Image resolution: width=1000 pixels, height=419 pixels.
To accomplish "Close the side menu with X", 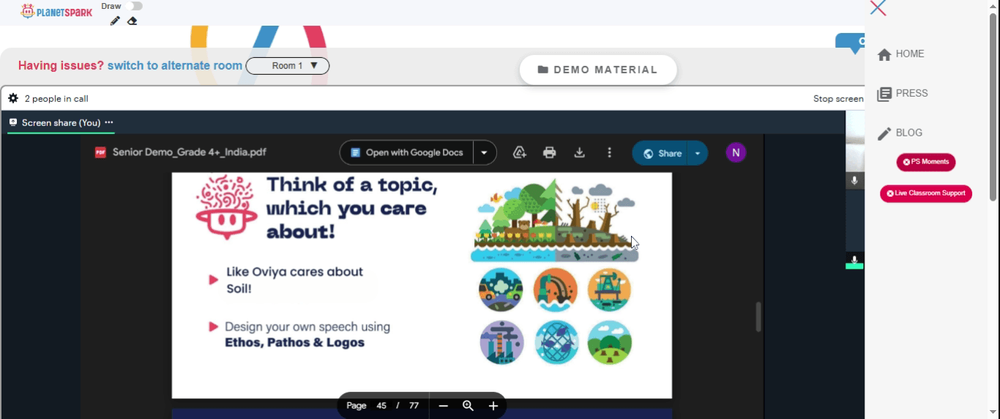I will pyautogui.click(x=878, y=8).
